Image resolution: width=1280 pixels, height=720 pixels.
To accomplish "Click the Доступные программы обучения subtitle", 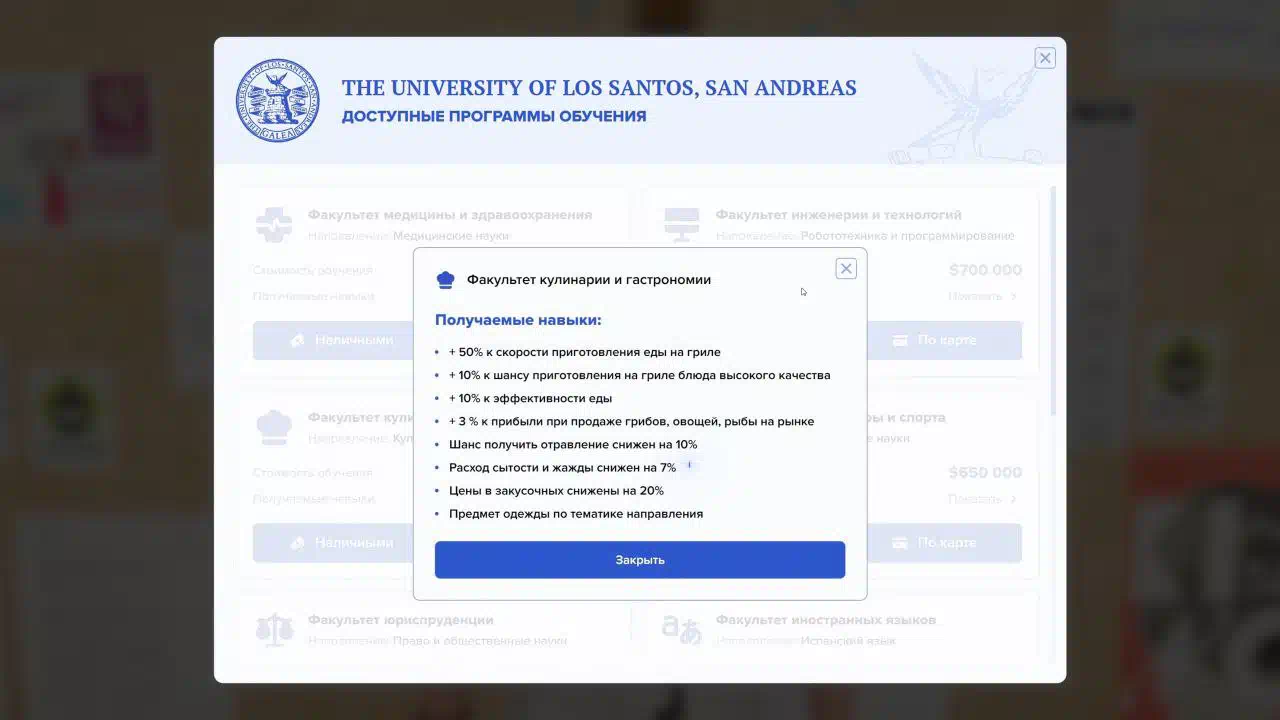I will [494, 116].
